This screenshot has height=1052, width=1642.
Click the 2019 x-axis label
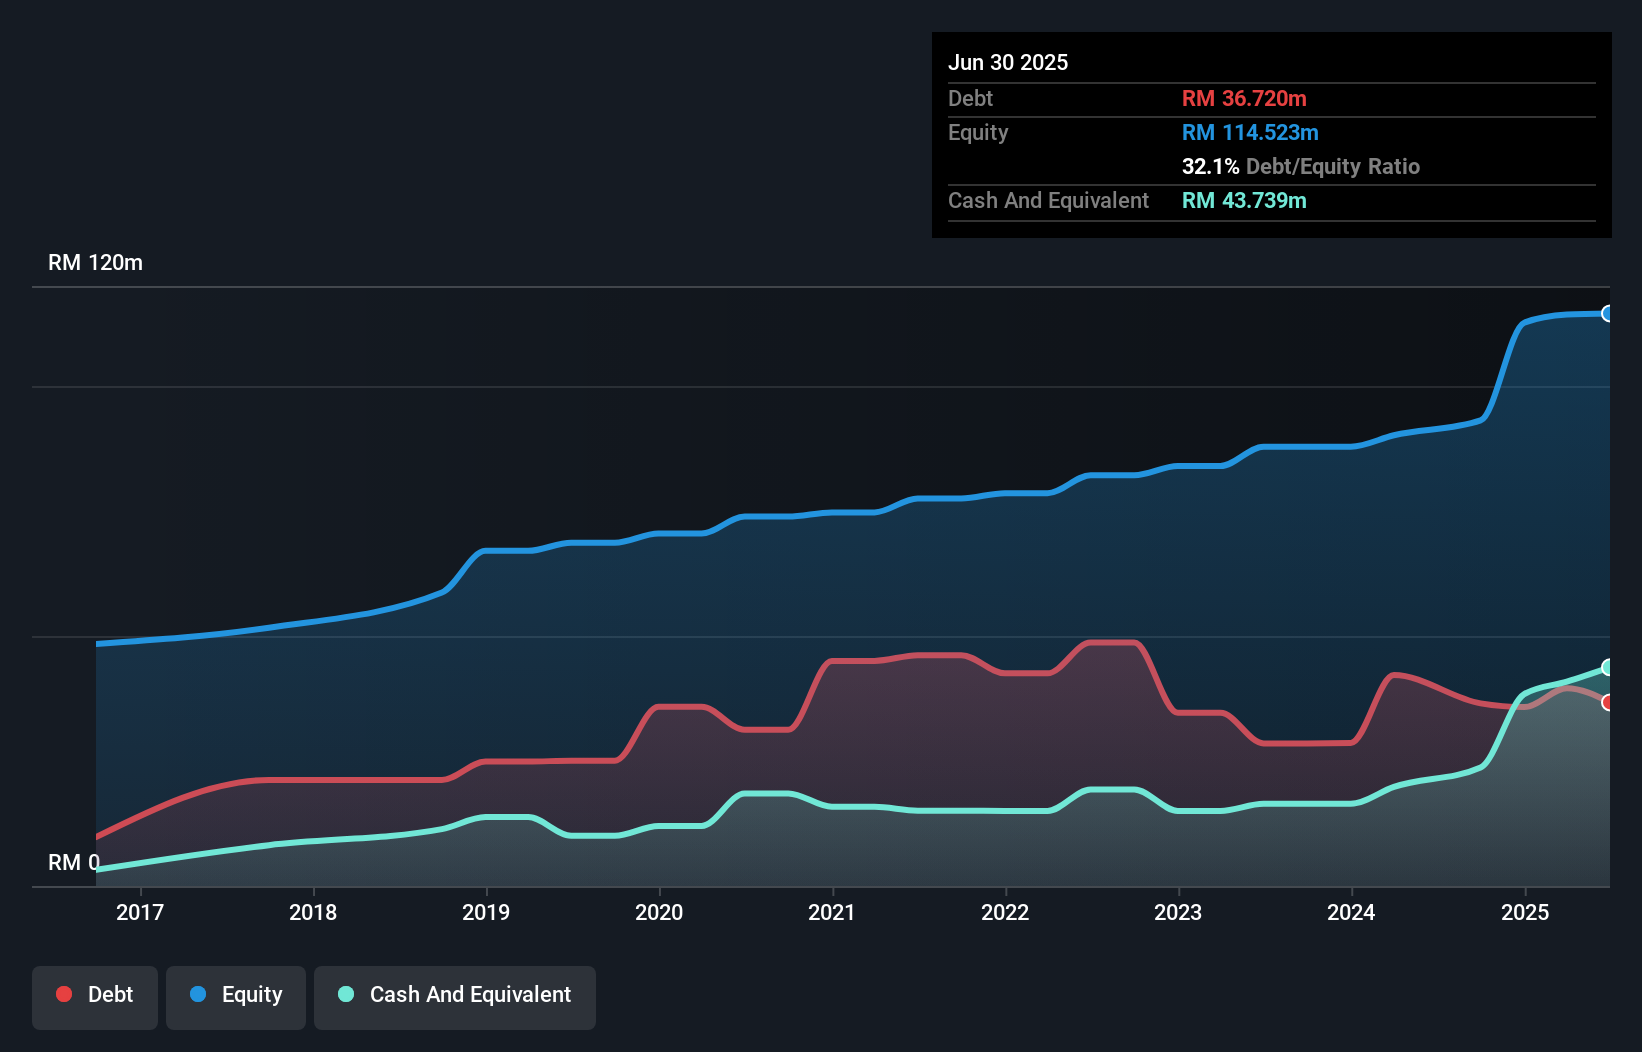tap(486, 912)
